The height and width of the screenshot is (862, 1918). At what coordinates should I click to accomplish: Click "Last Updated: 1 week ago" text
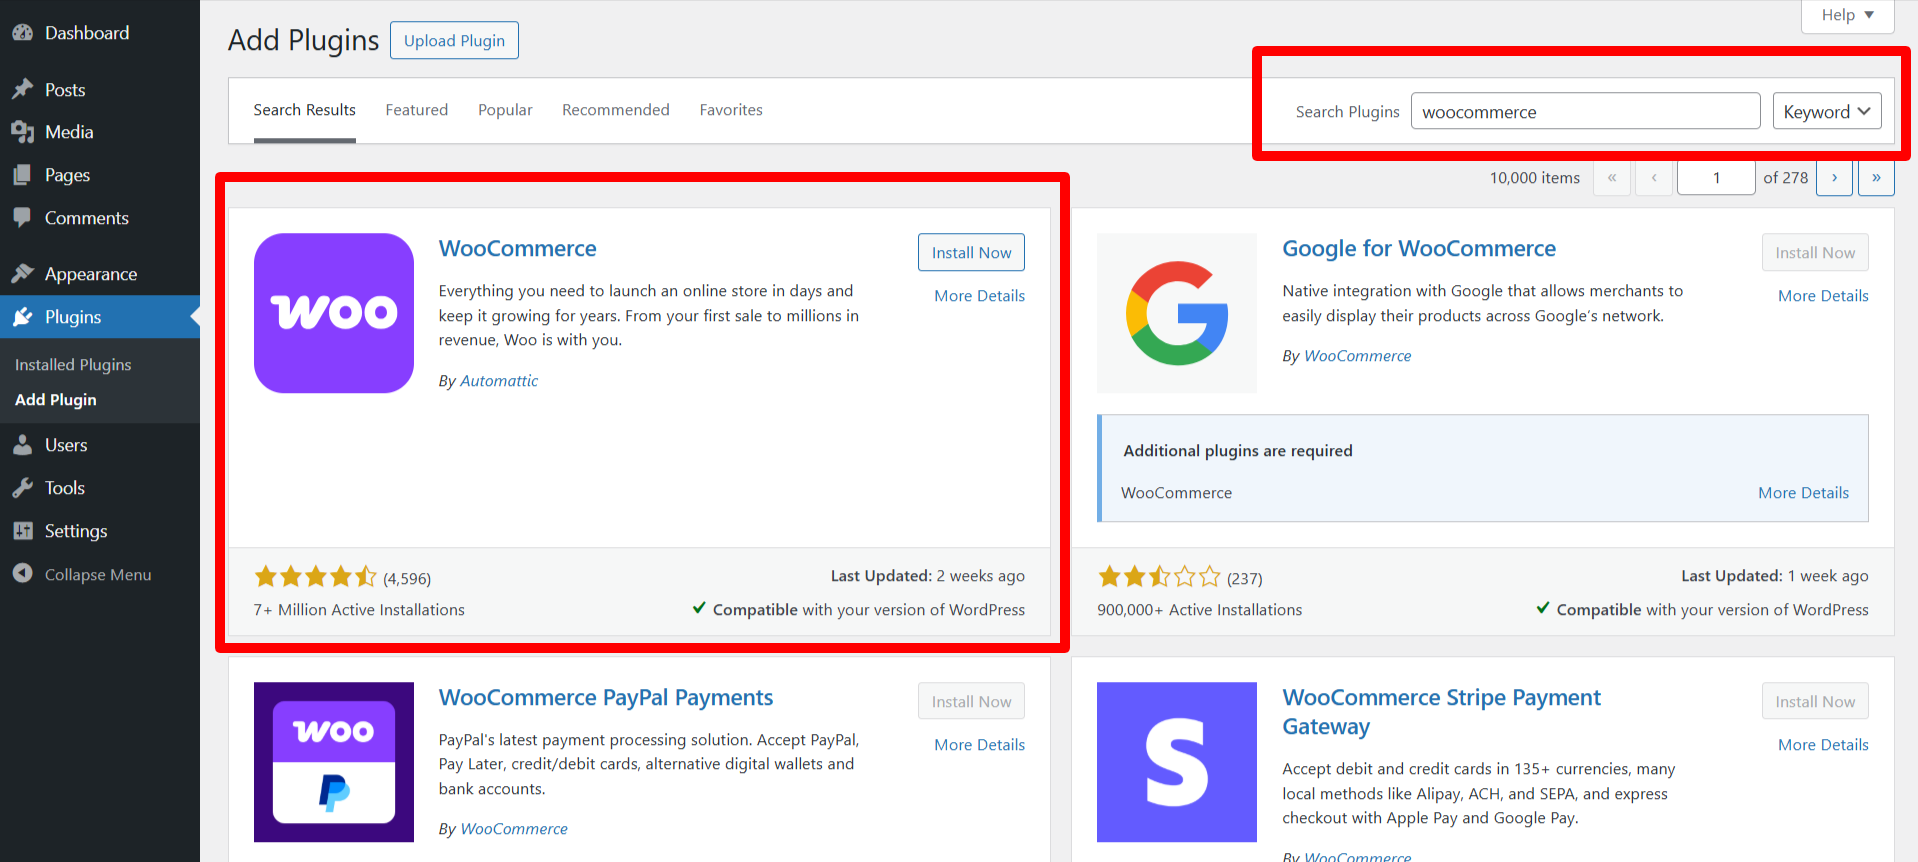click(1775, 576)
